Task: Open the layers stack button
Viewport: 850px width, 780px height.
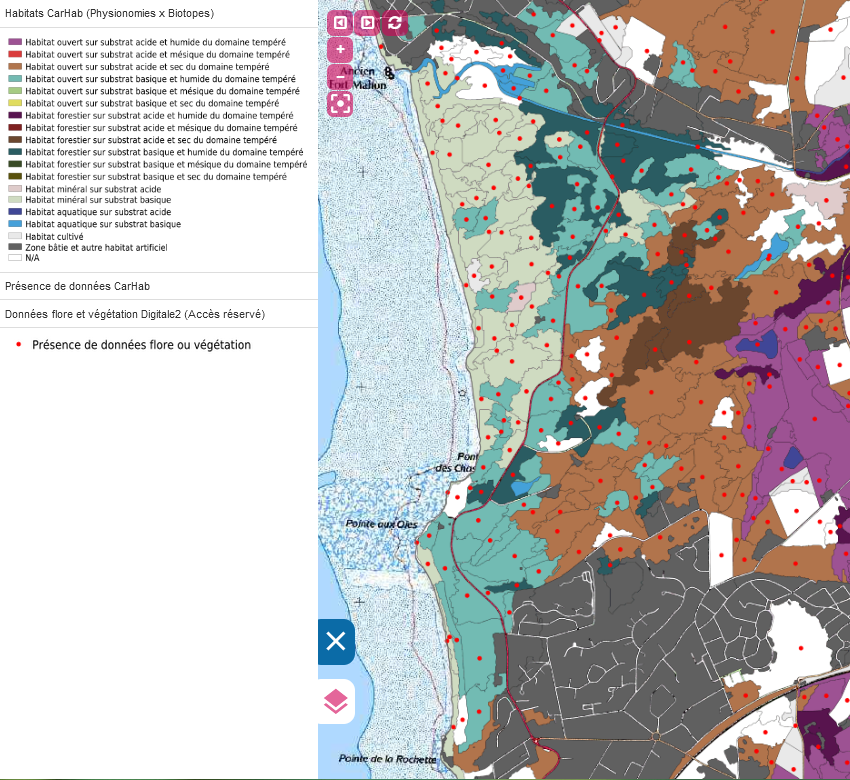Action: (x=336, y=702)
